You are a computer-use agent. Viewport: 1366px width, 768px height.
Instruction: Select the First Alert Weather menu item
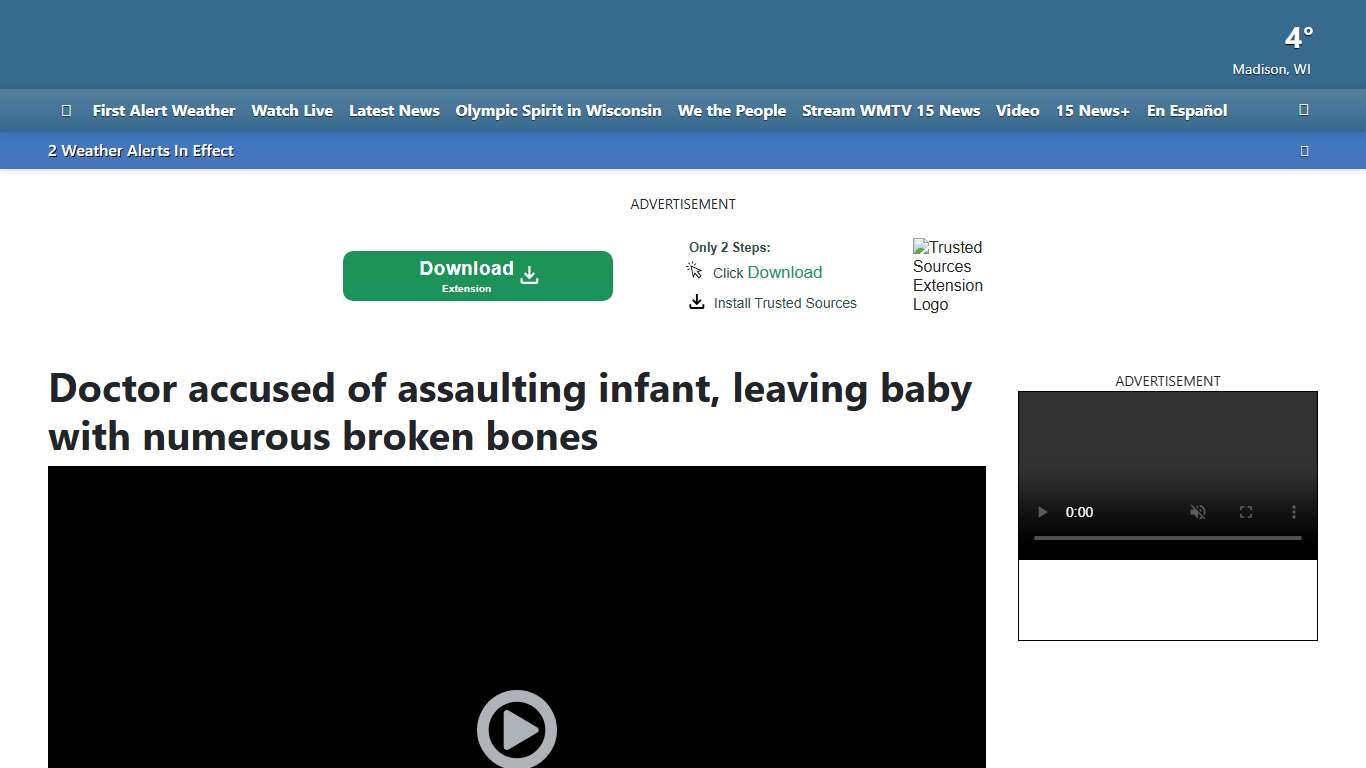163,110
